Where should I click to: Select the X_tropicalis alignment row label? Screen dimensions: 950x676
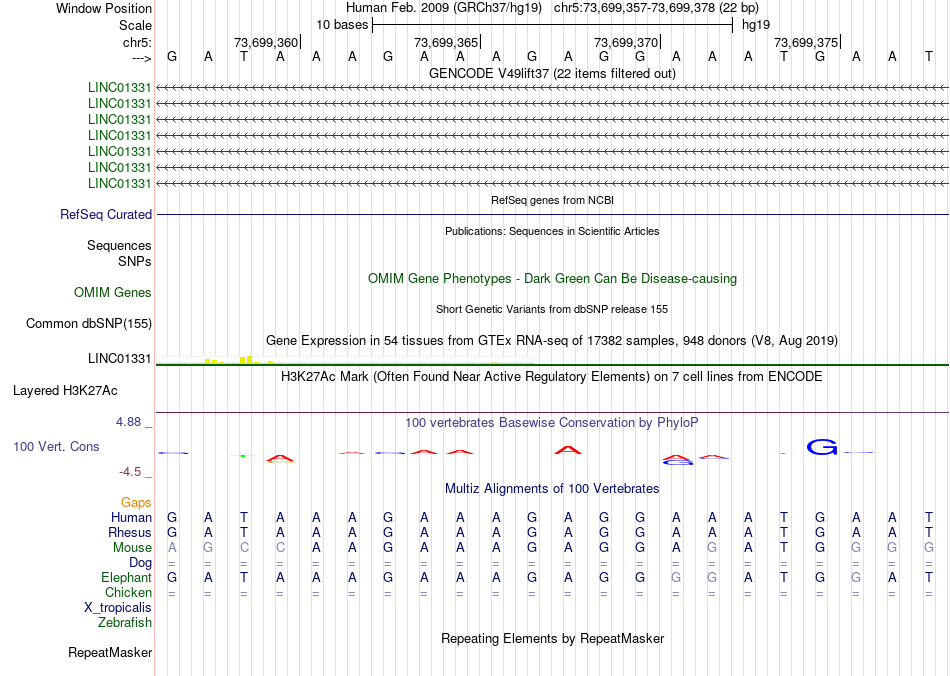tap(118, 608)
